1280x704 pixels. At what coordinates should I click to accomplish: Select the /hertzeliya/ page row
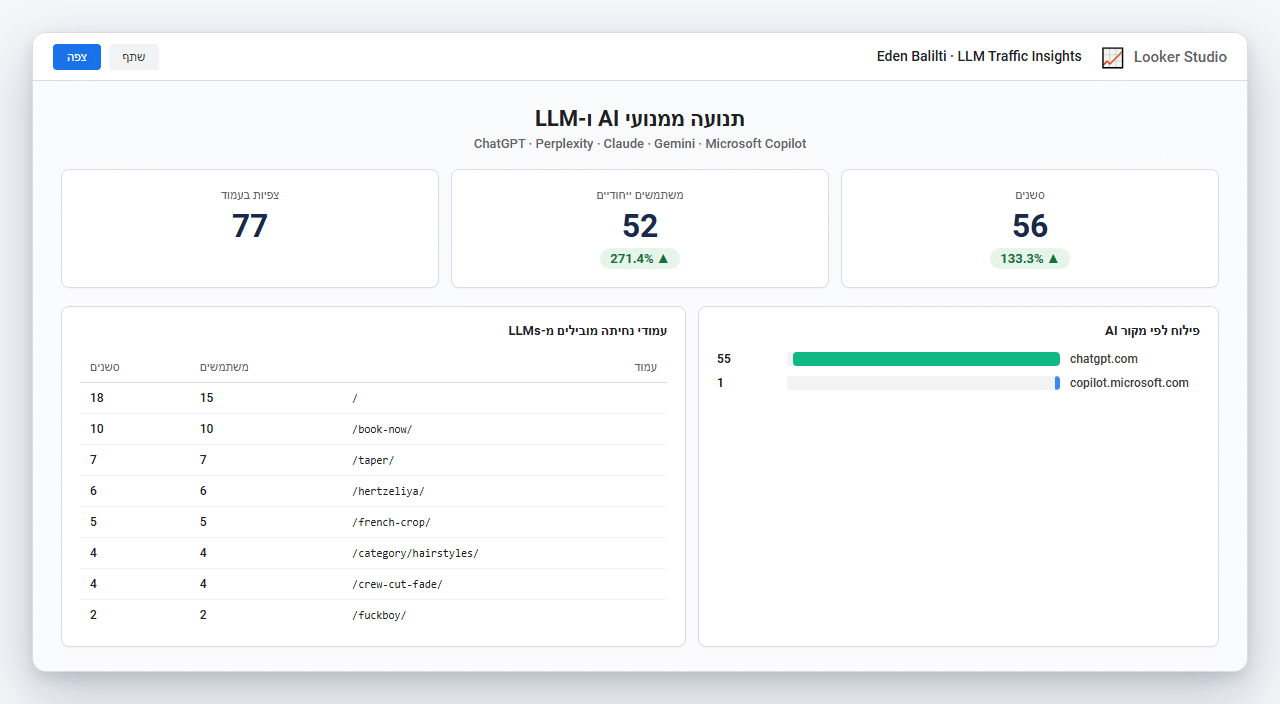(x=374, y=491)
